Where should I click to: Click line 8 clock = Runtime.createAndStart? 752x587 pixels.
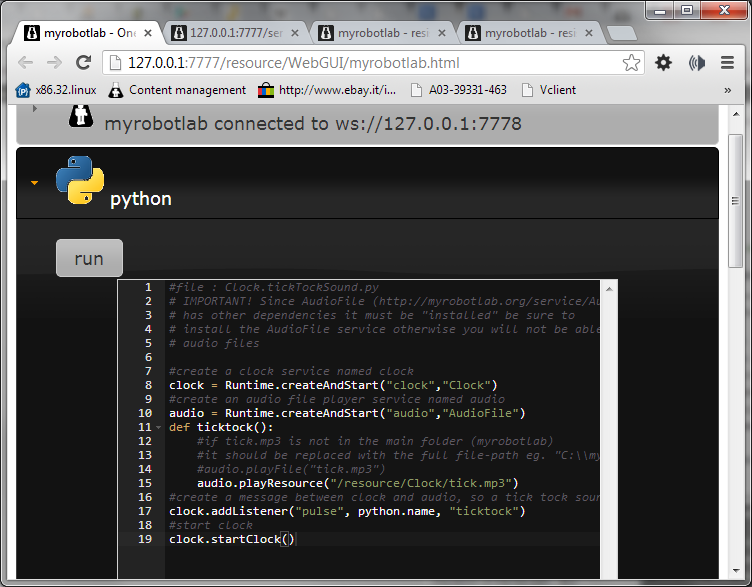(x=333, y=386)
